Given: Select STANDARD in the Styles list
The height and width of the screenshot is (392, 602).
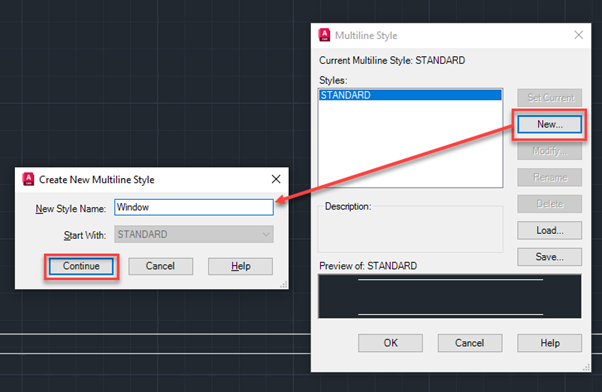Looking at the screenshot, I should pyautogui.click(x=410, y=95).
